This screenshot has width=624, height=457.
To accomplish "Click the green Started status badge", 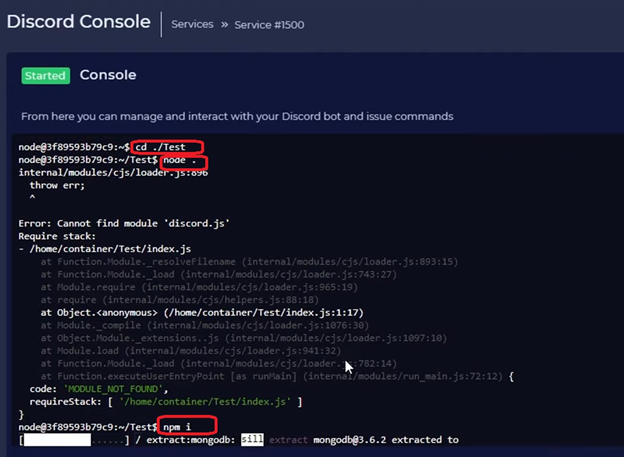I will click(x=46, y=76).
